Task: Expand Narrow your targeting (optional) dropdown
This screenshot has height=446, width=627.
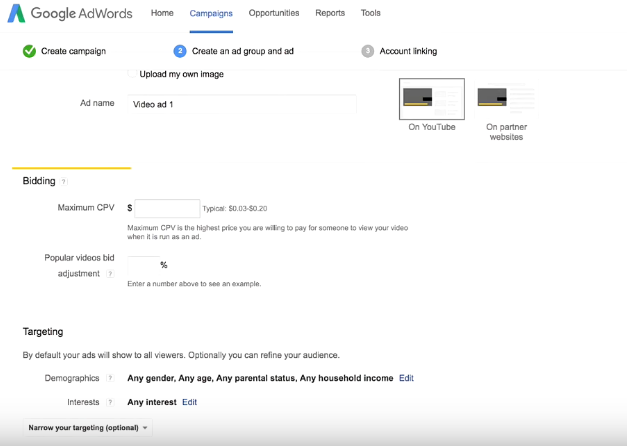Action: 89,428
